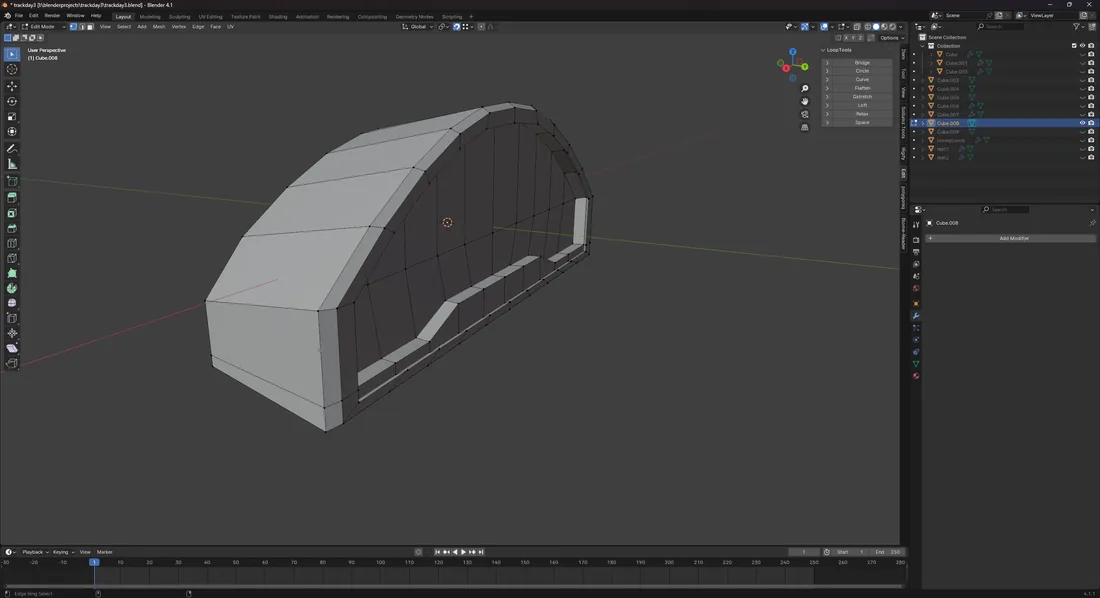This screenshot has width=1100, height=598.
Task: Click the Space LoopTools button
Action: [862, 122]
